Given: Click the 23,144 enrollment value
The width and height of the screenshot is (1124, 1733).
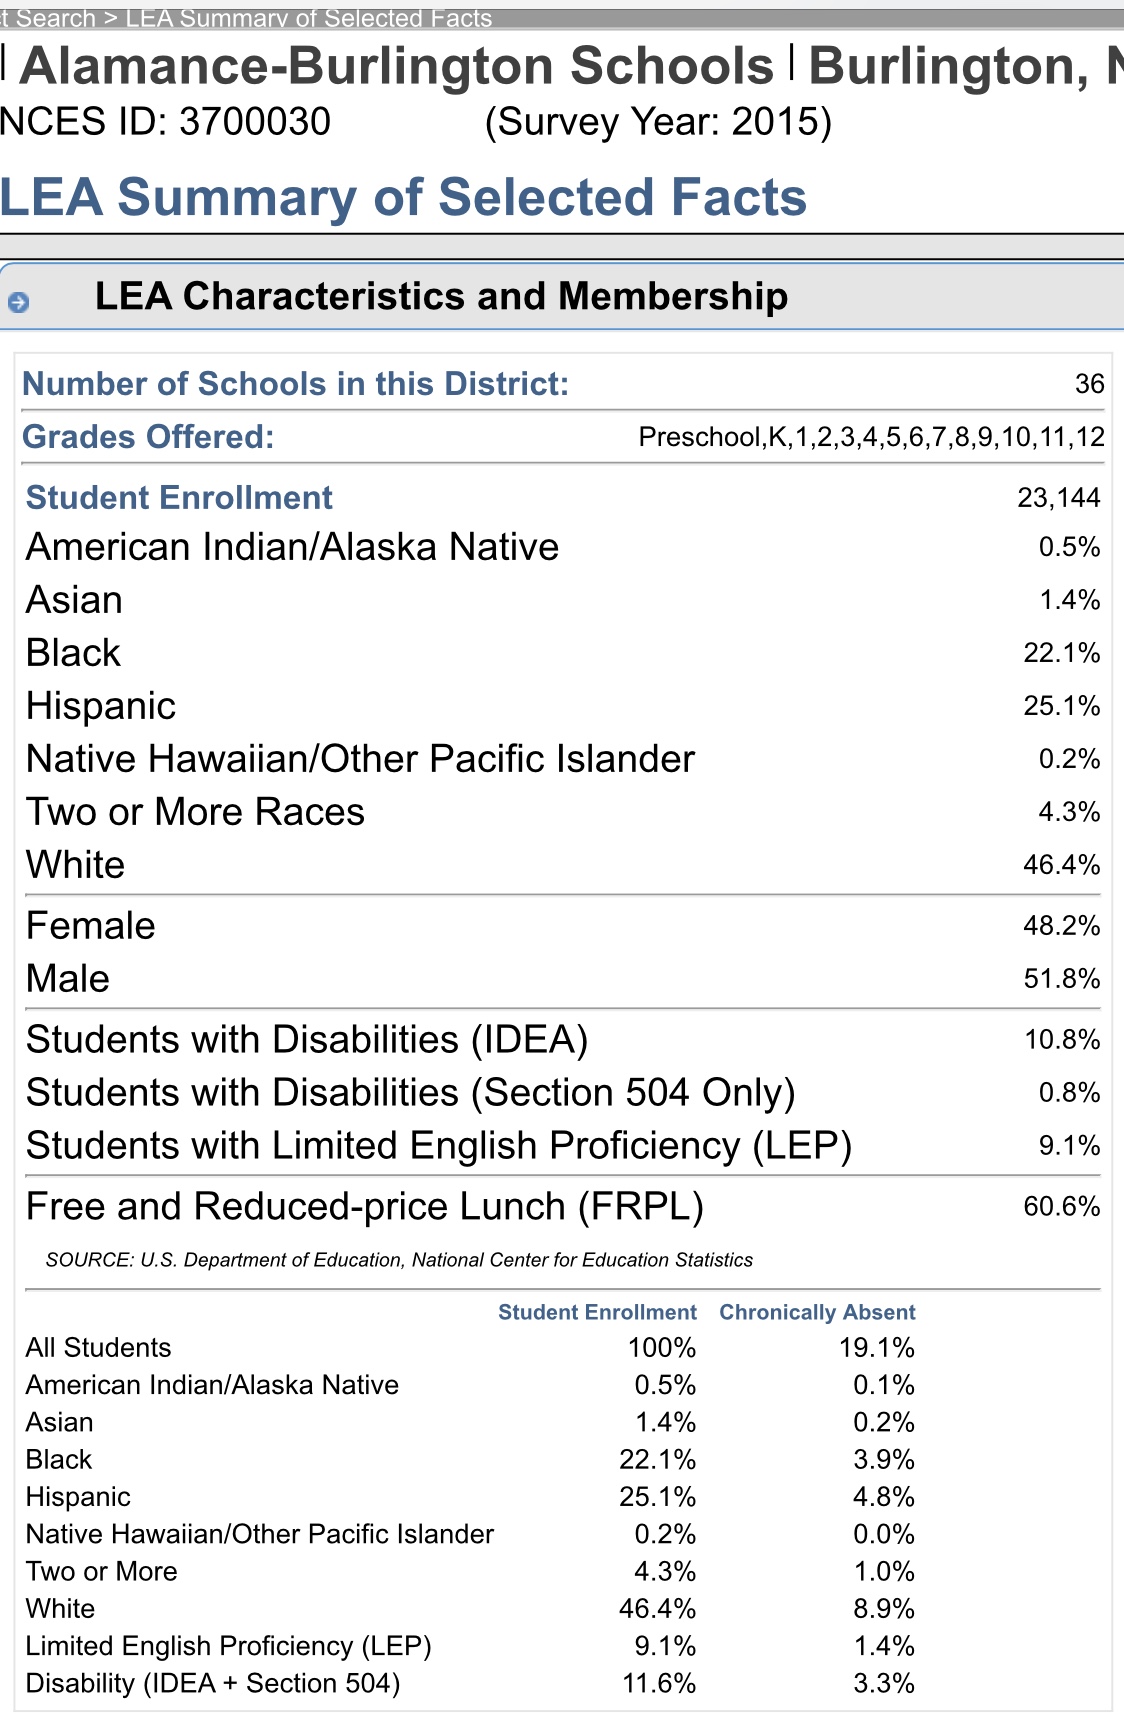Looking at the screenshot, I should click(1058, 498).
